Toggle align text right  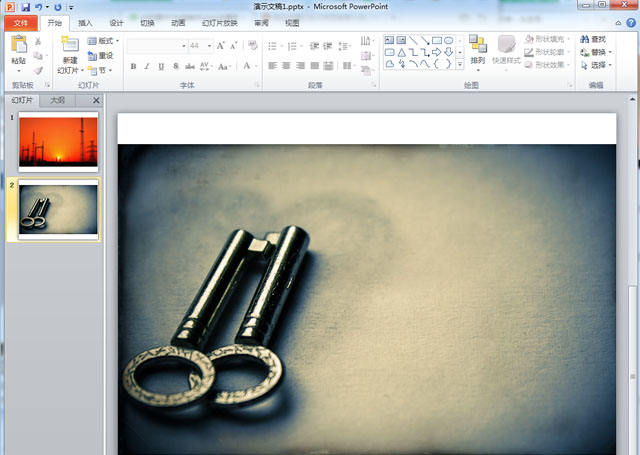click(x=300, y=66)
